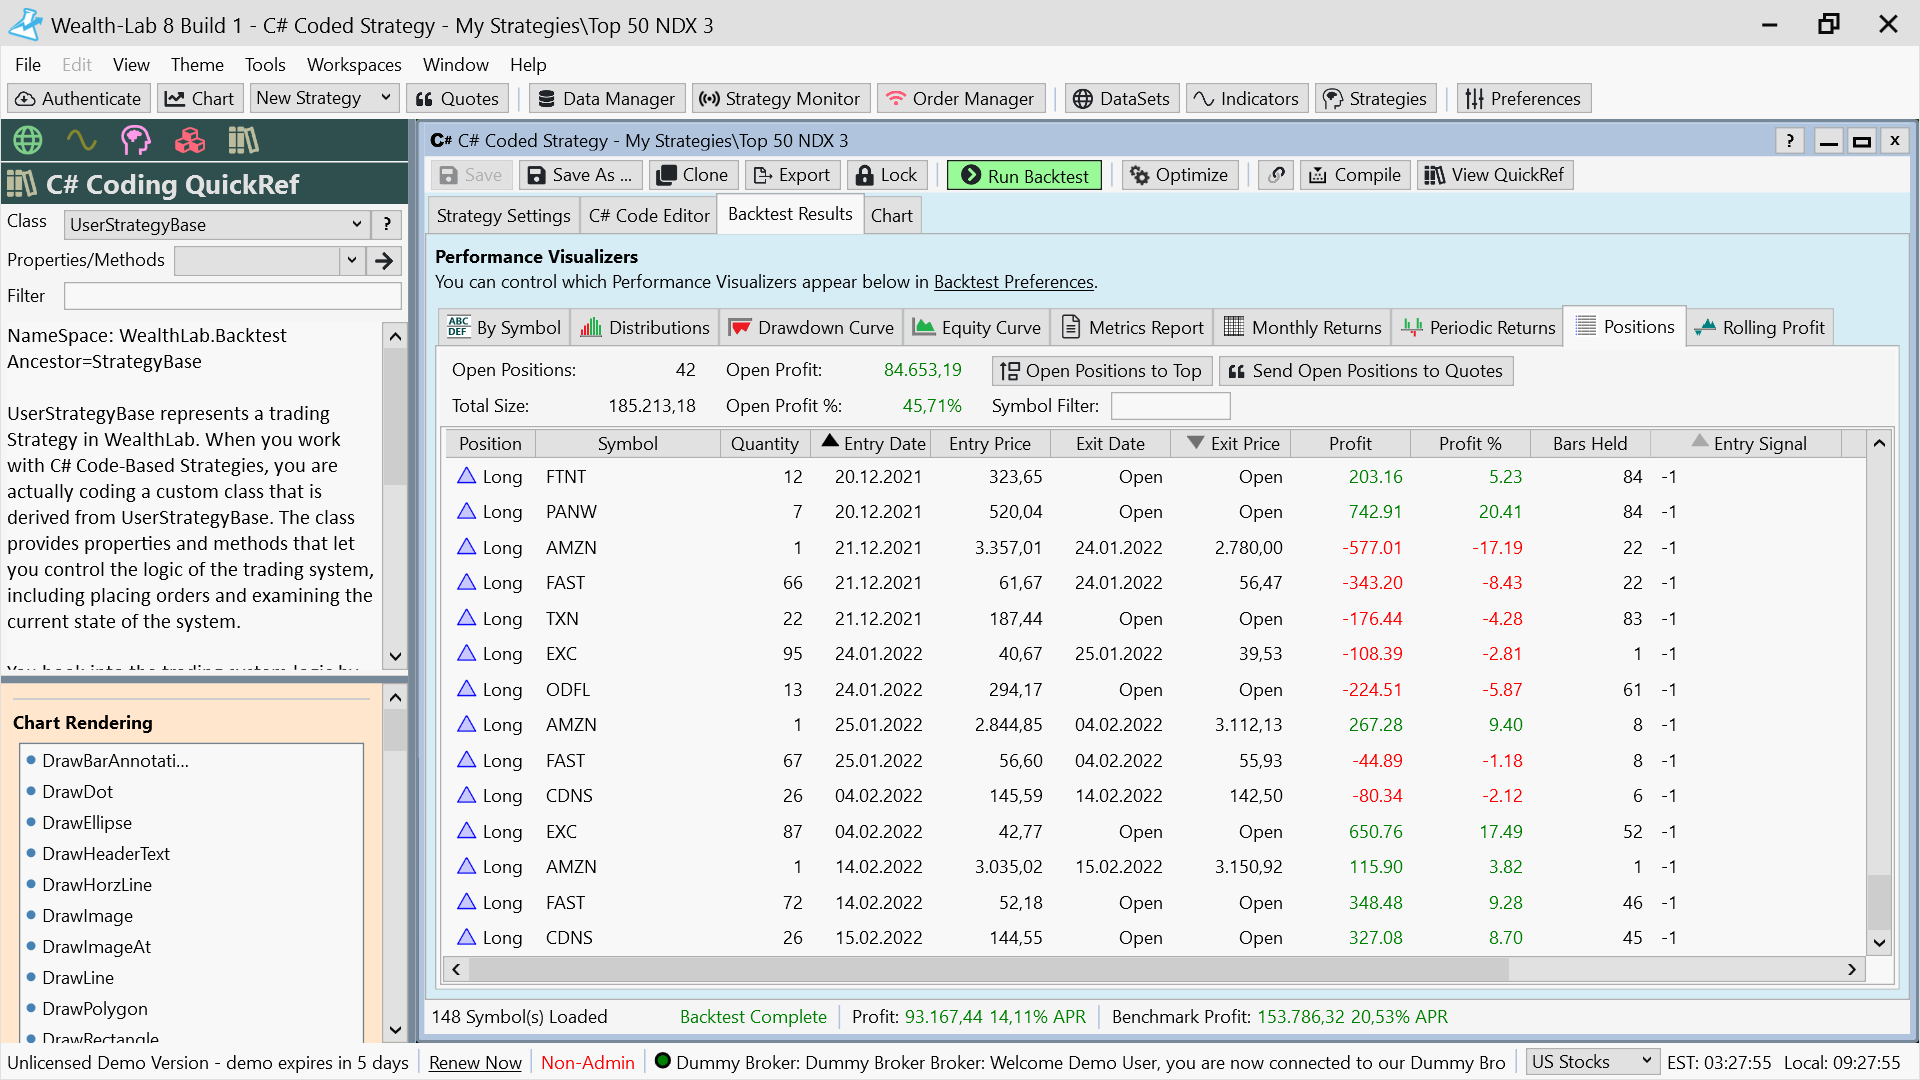Image resolution: width=1920 pixels, height=1080 pixels.
Task: Click the Symbol Filter input field
Action: [1170, 406]
